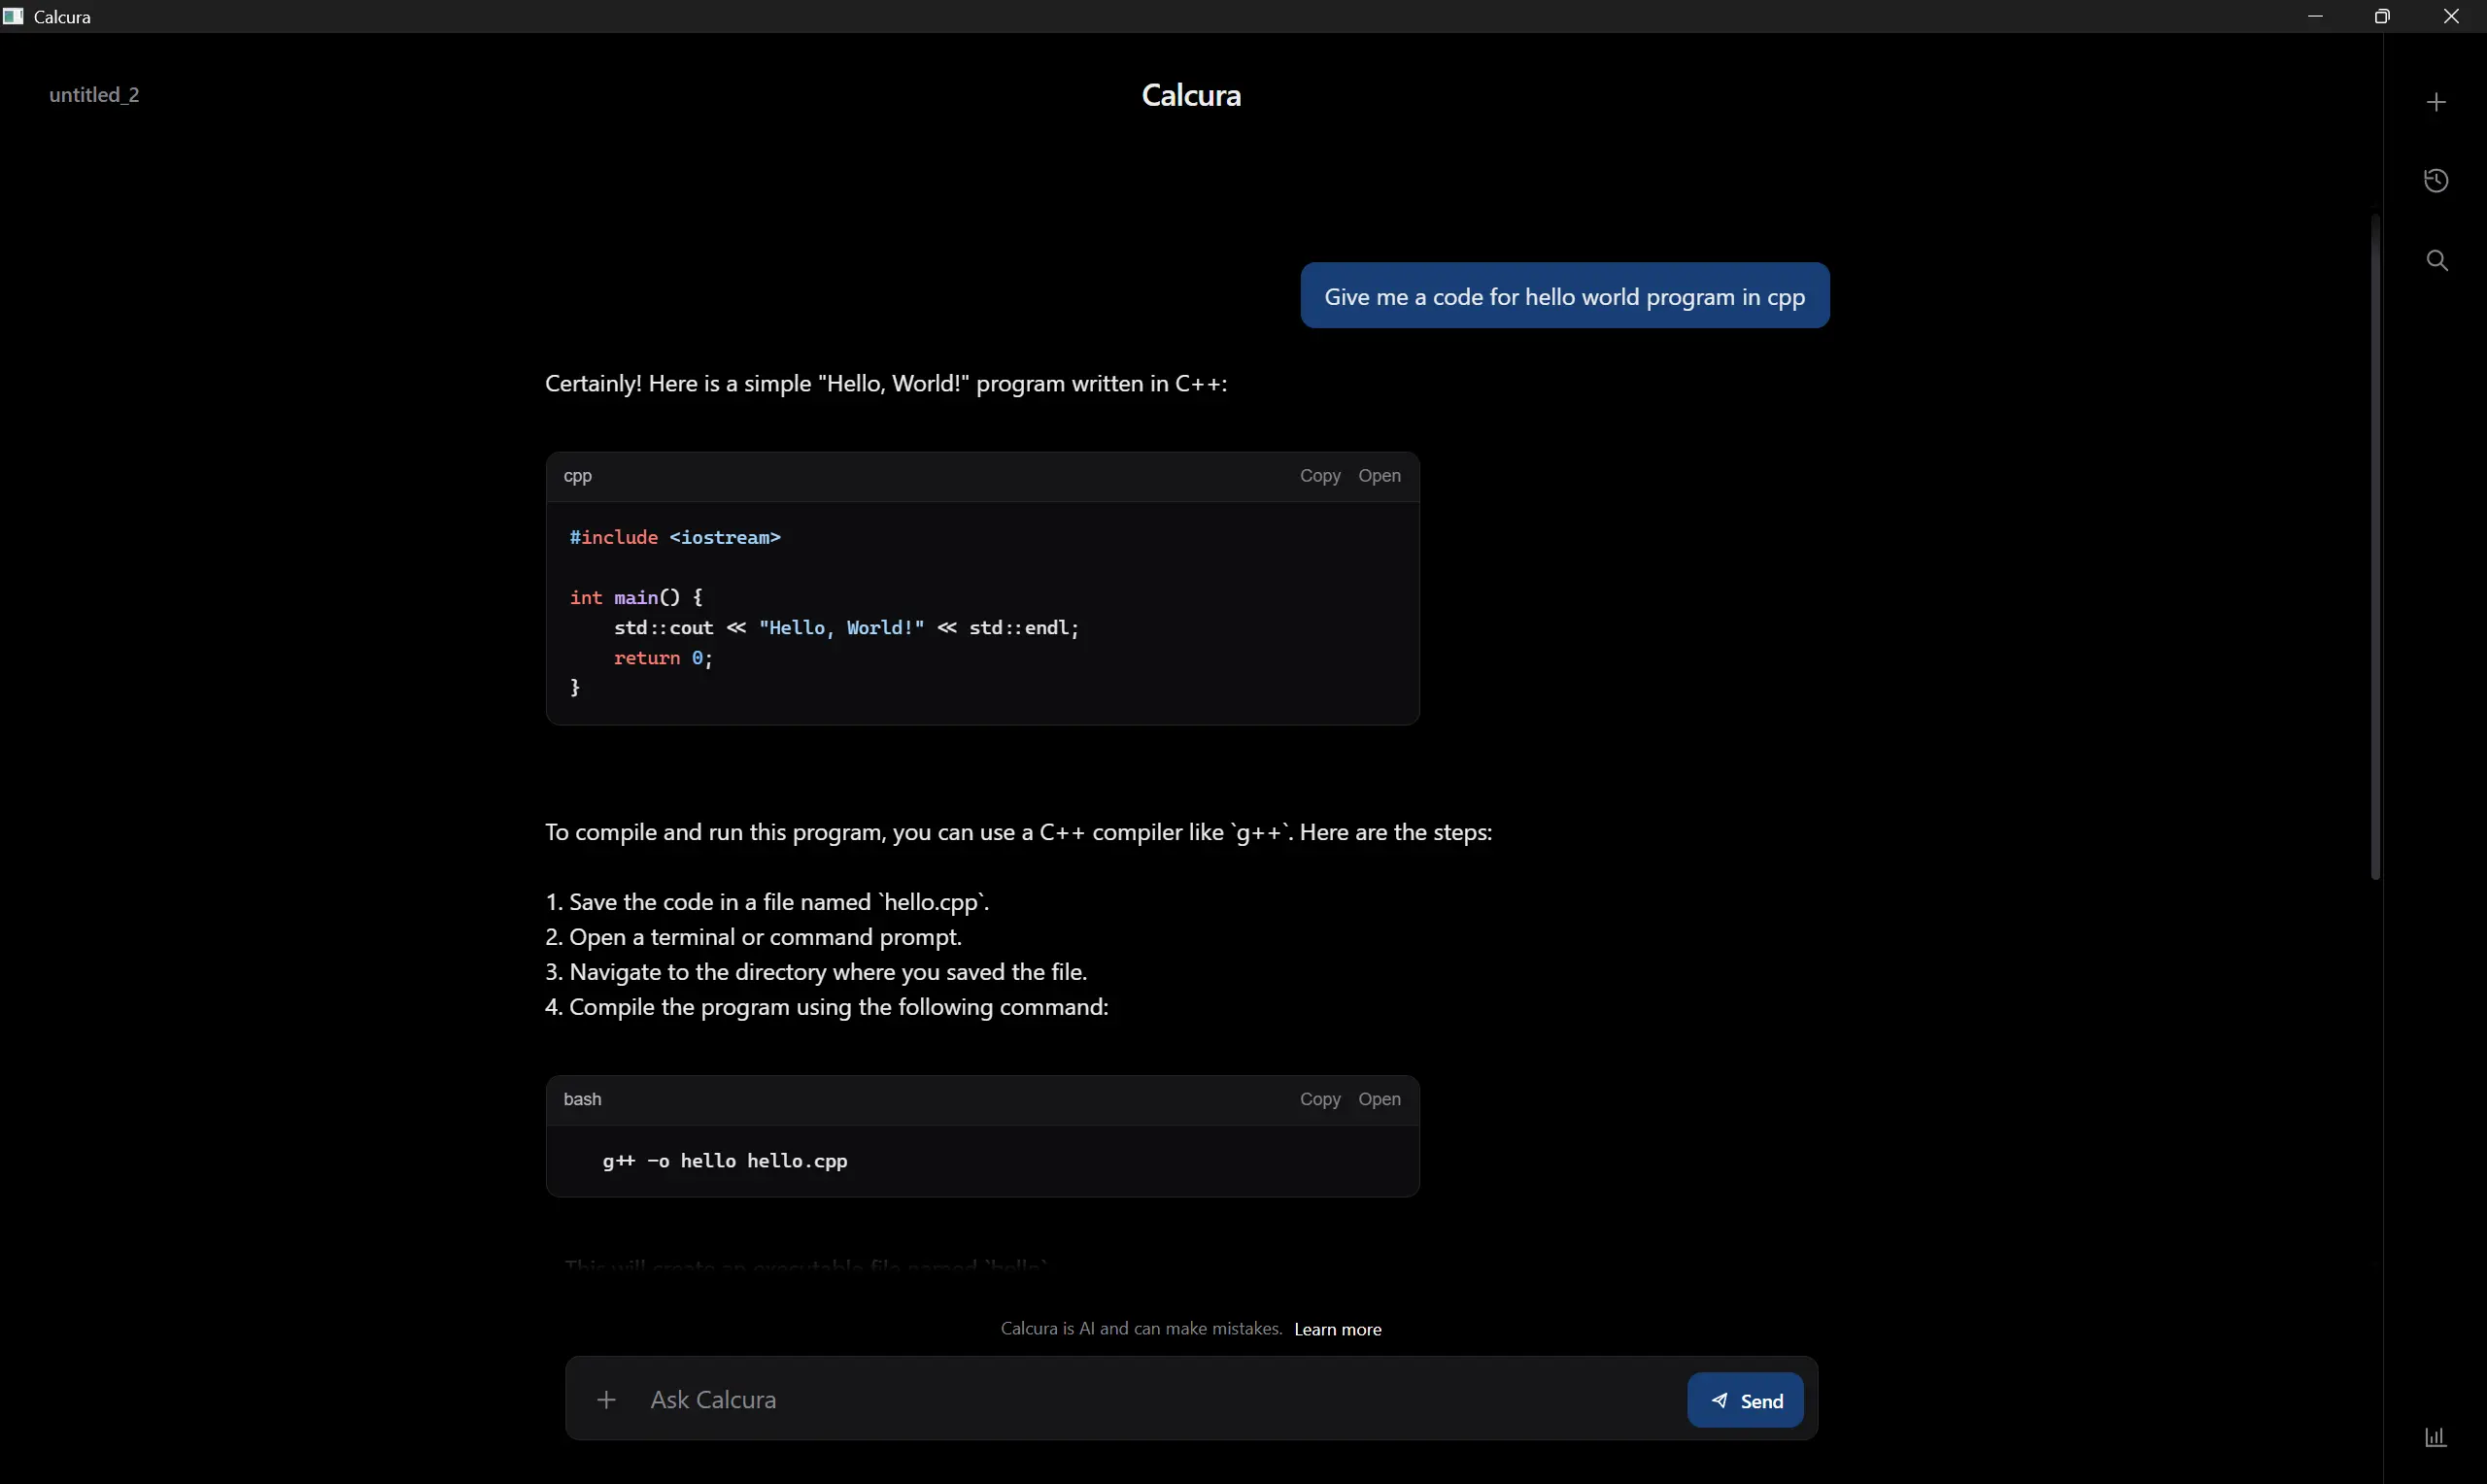
Task: Click the Calcura heading
Action: pyautogui.click(x=1191, y=95)
